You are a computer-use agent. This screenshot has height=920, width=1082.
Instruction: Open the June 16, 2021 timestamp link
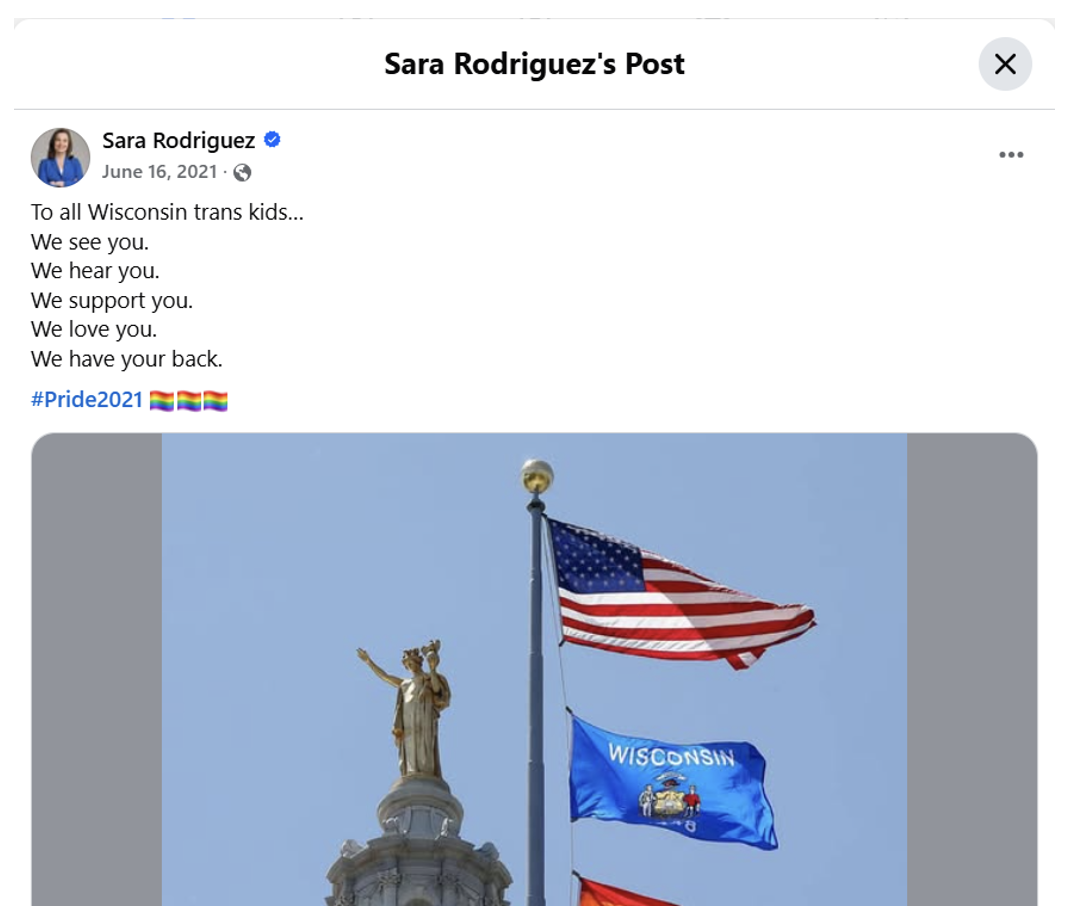coord(159,172)
